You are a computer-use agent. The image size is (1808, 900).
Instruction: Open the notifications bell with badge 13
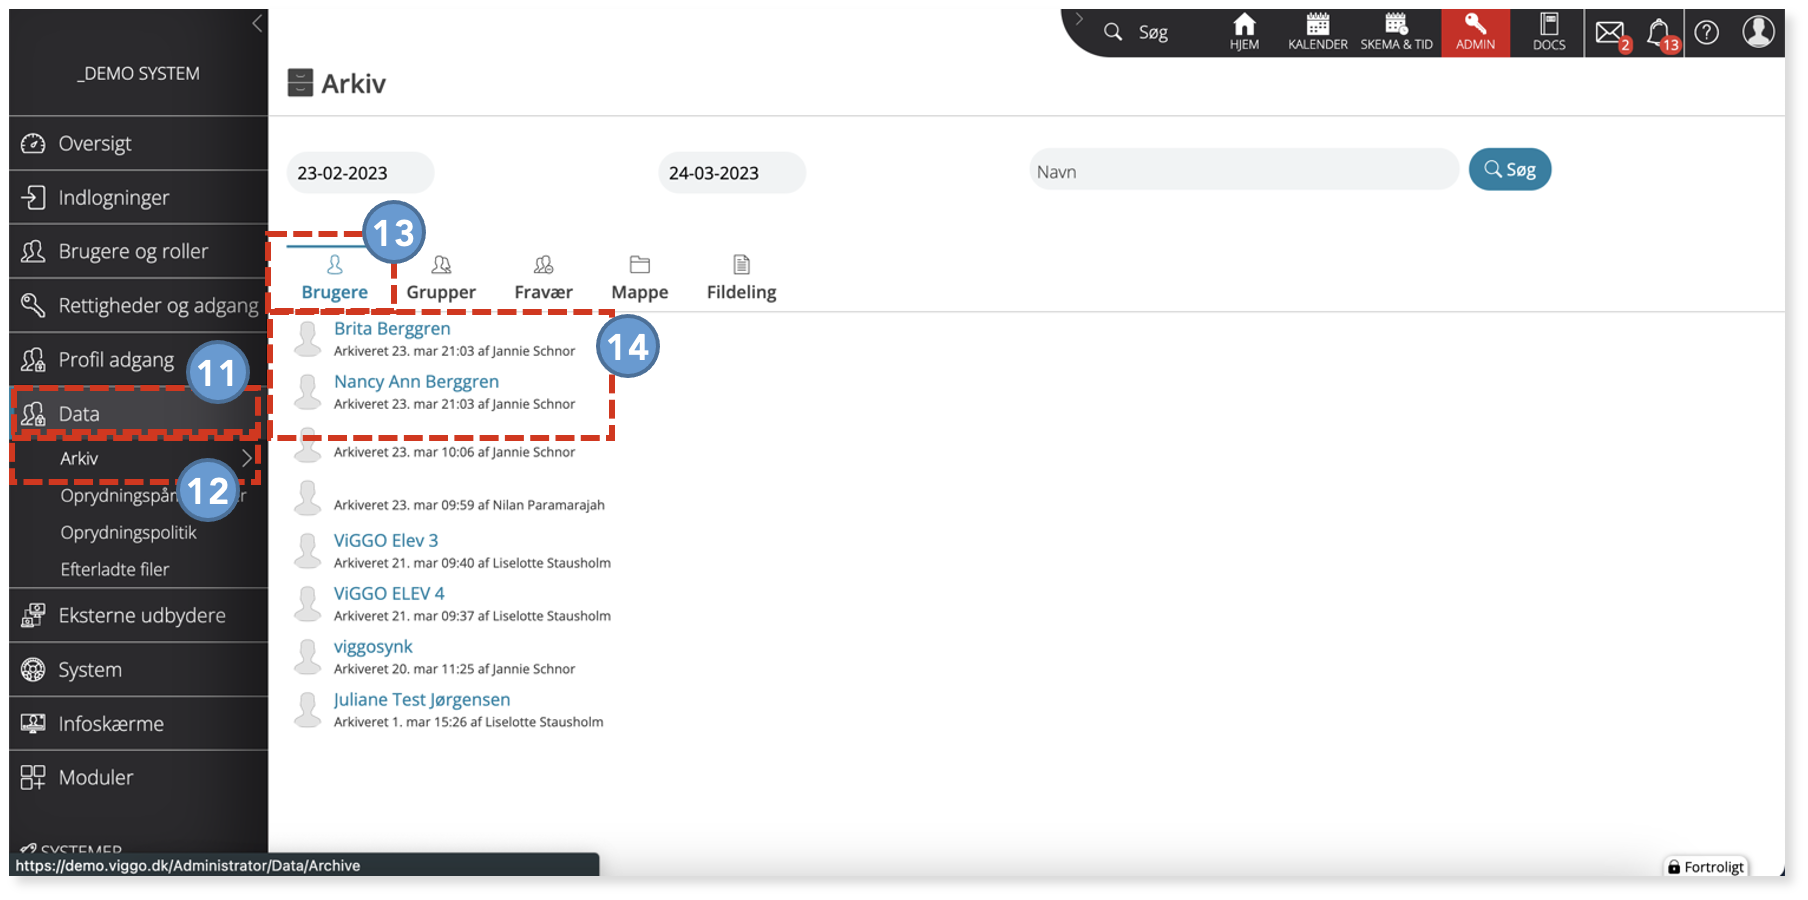click(1661, 33)
